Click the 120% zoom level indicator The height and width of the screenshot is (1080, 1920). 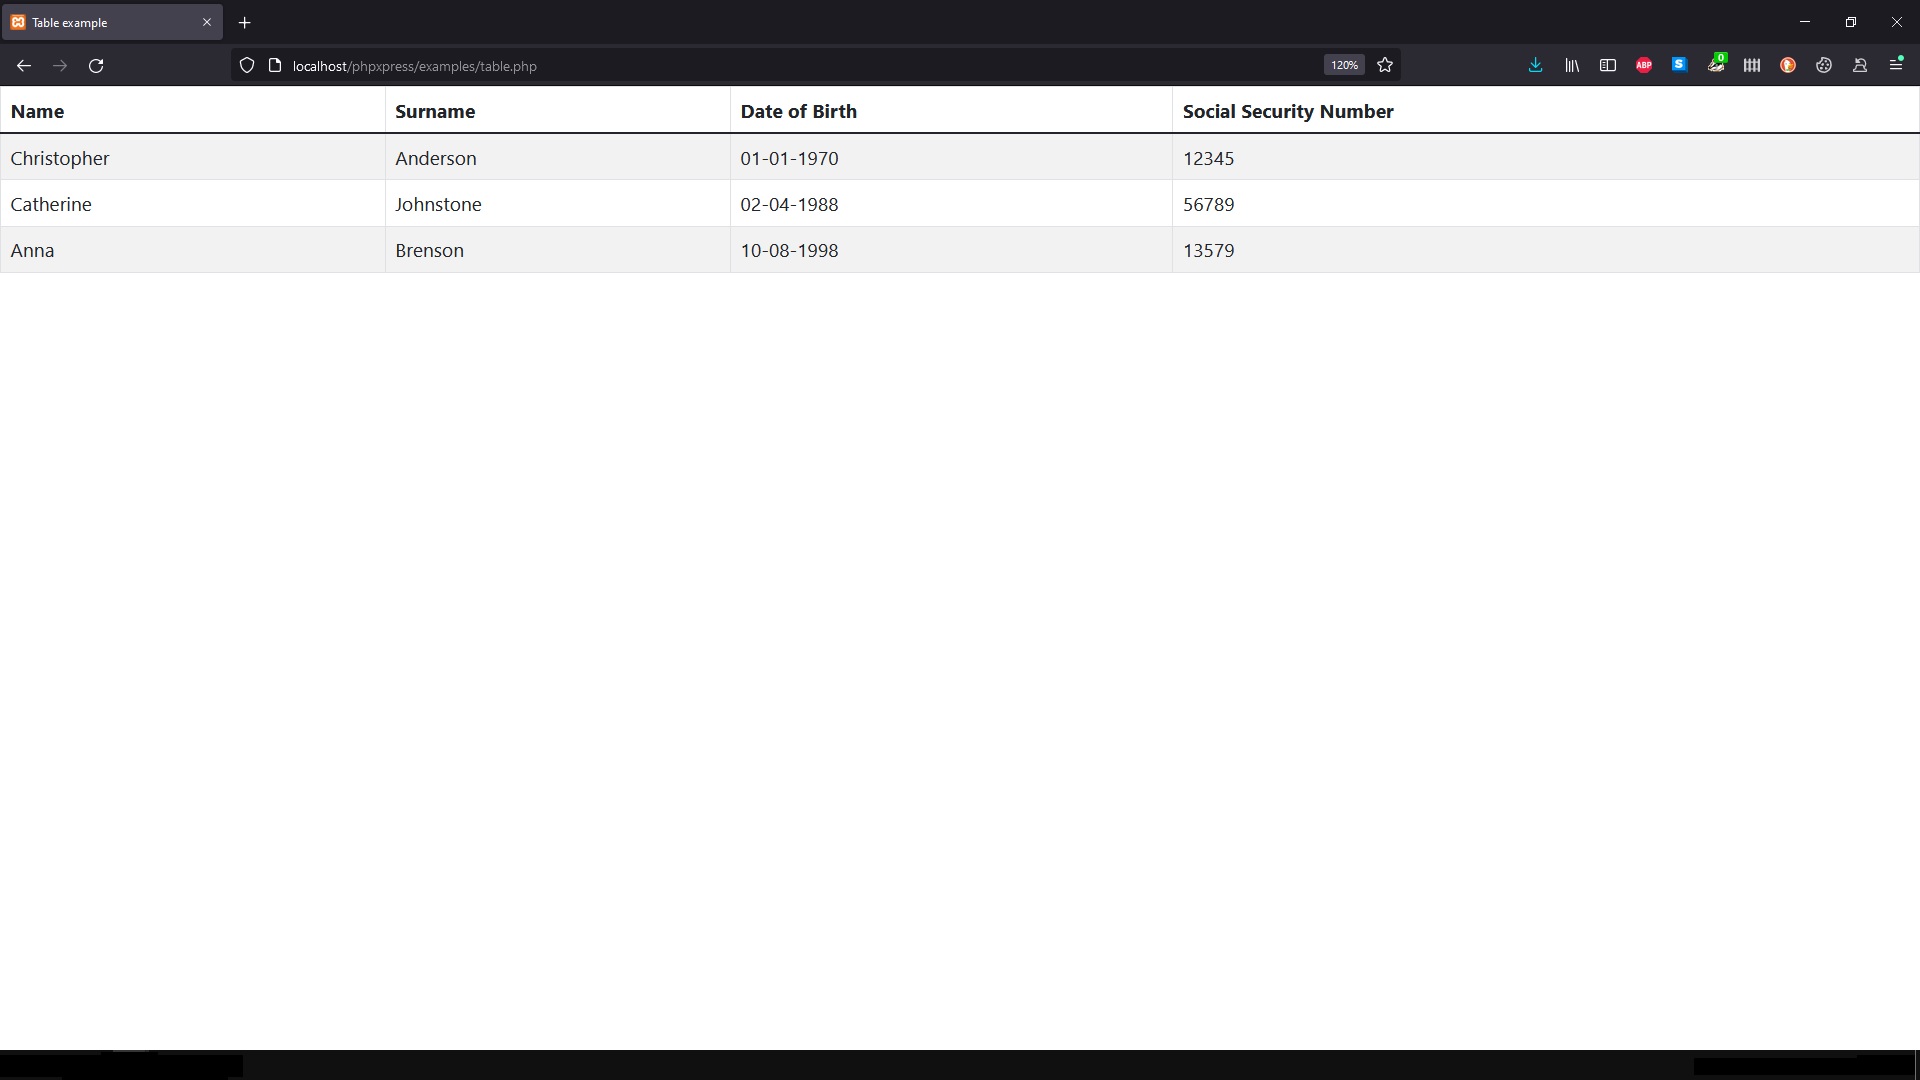click(x=1344, y=65)
